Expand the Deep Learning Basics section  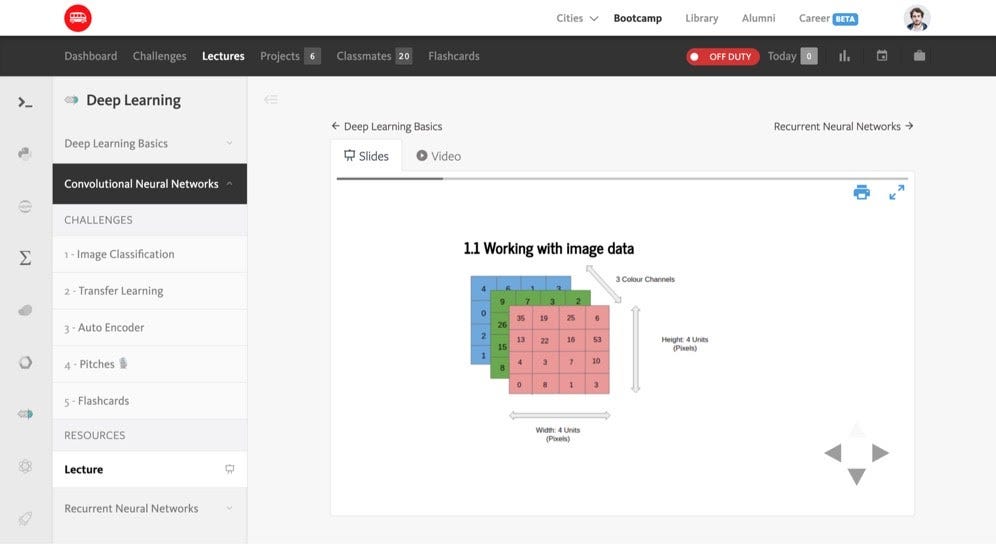pyautogui.click(x=149, y=143)
